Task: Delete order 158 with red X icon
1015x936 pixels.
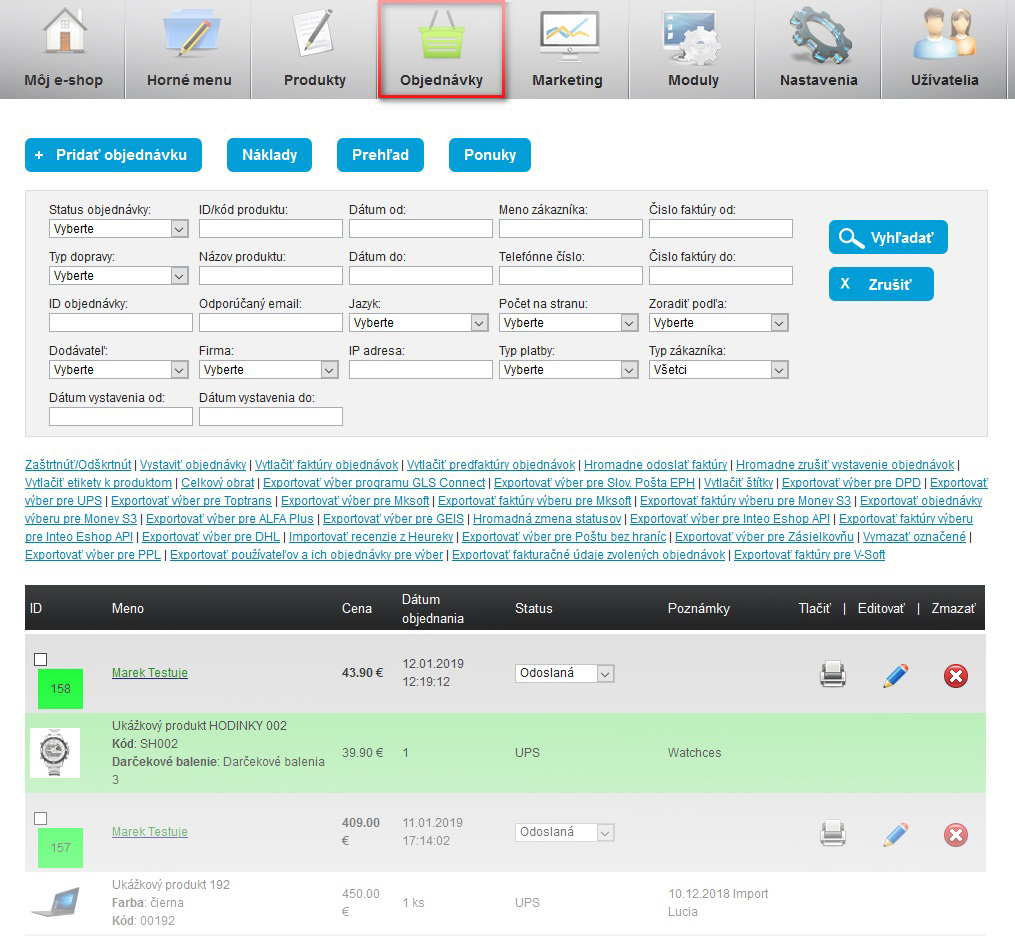Action: tap(955, 676)
